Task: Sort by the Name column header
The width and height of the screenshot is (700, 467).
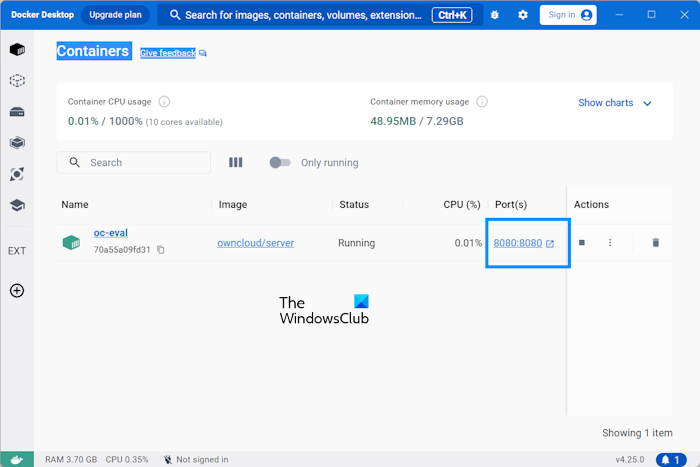Action: click(75, 204)
